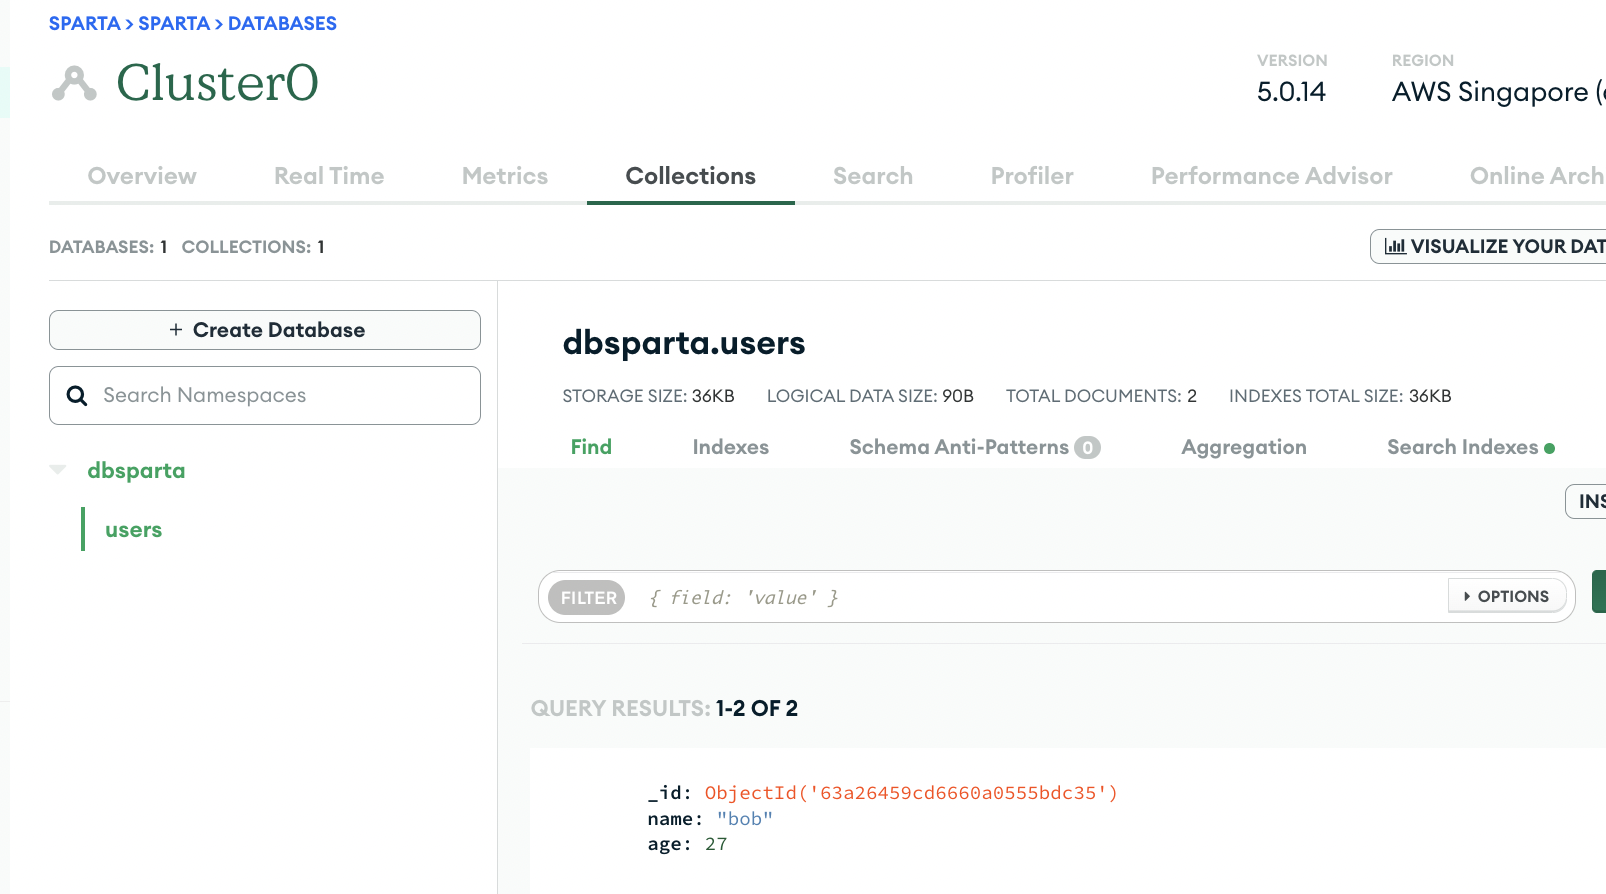Click into the filter query field
Viewport: 1606px width, 894px height.
[x=1040, y=597]
